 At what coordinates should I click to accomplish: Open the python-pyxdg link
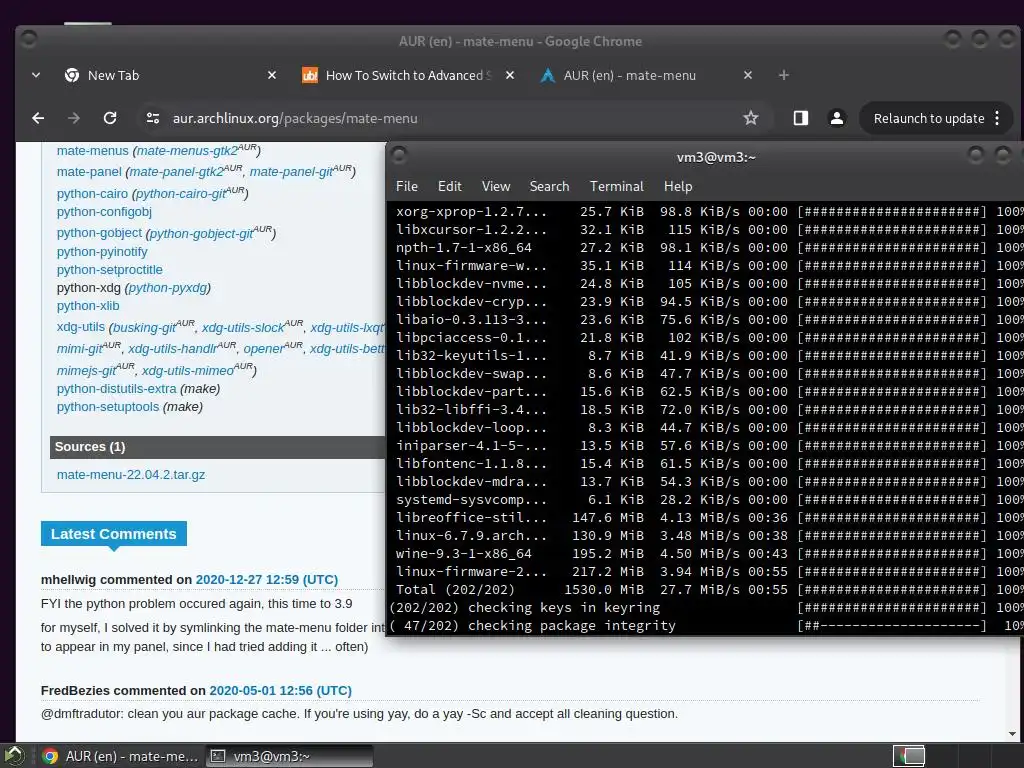168,288
